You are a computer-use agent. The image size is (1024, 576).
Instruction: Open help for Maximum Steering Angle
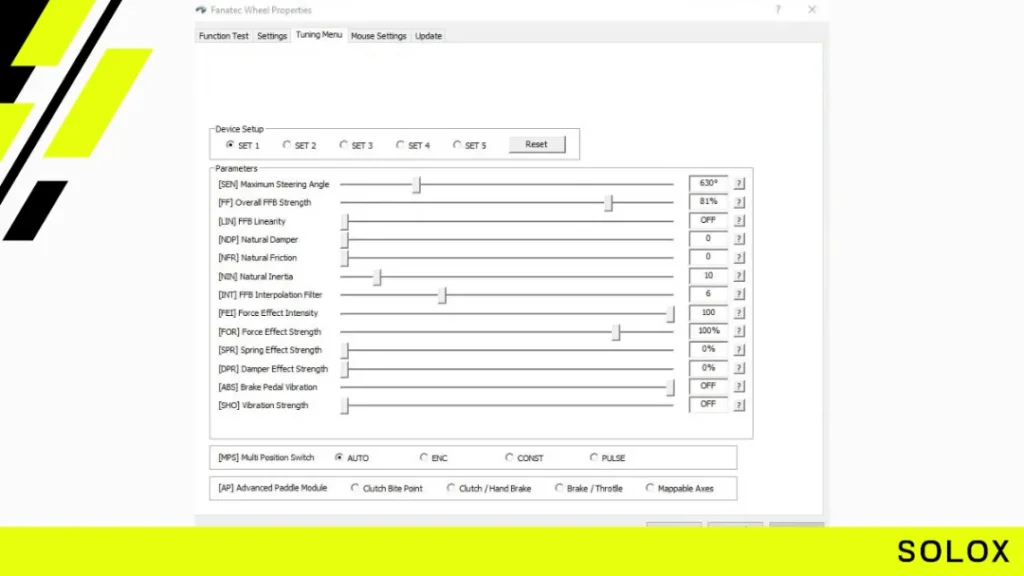tap(739, 184)
